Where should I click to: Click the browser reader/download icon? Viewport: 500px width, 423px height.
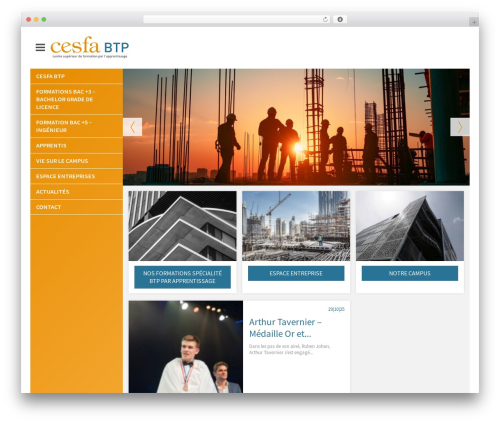[x=340, y=20]
